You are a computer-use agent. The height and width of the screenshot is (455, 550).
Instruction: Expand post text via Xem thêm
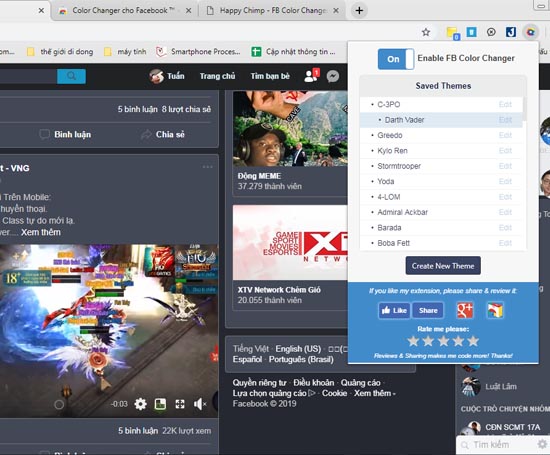(41, 232)
